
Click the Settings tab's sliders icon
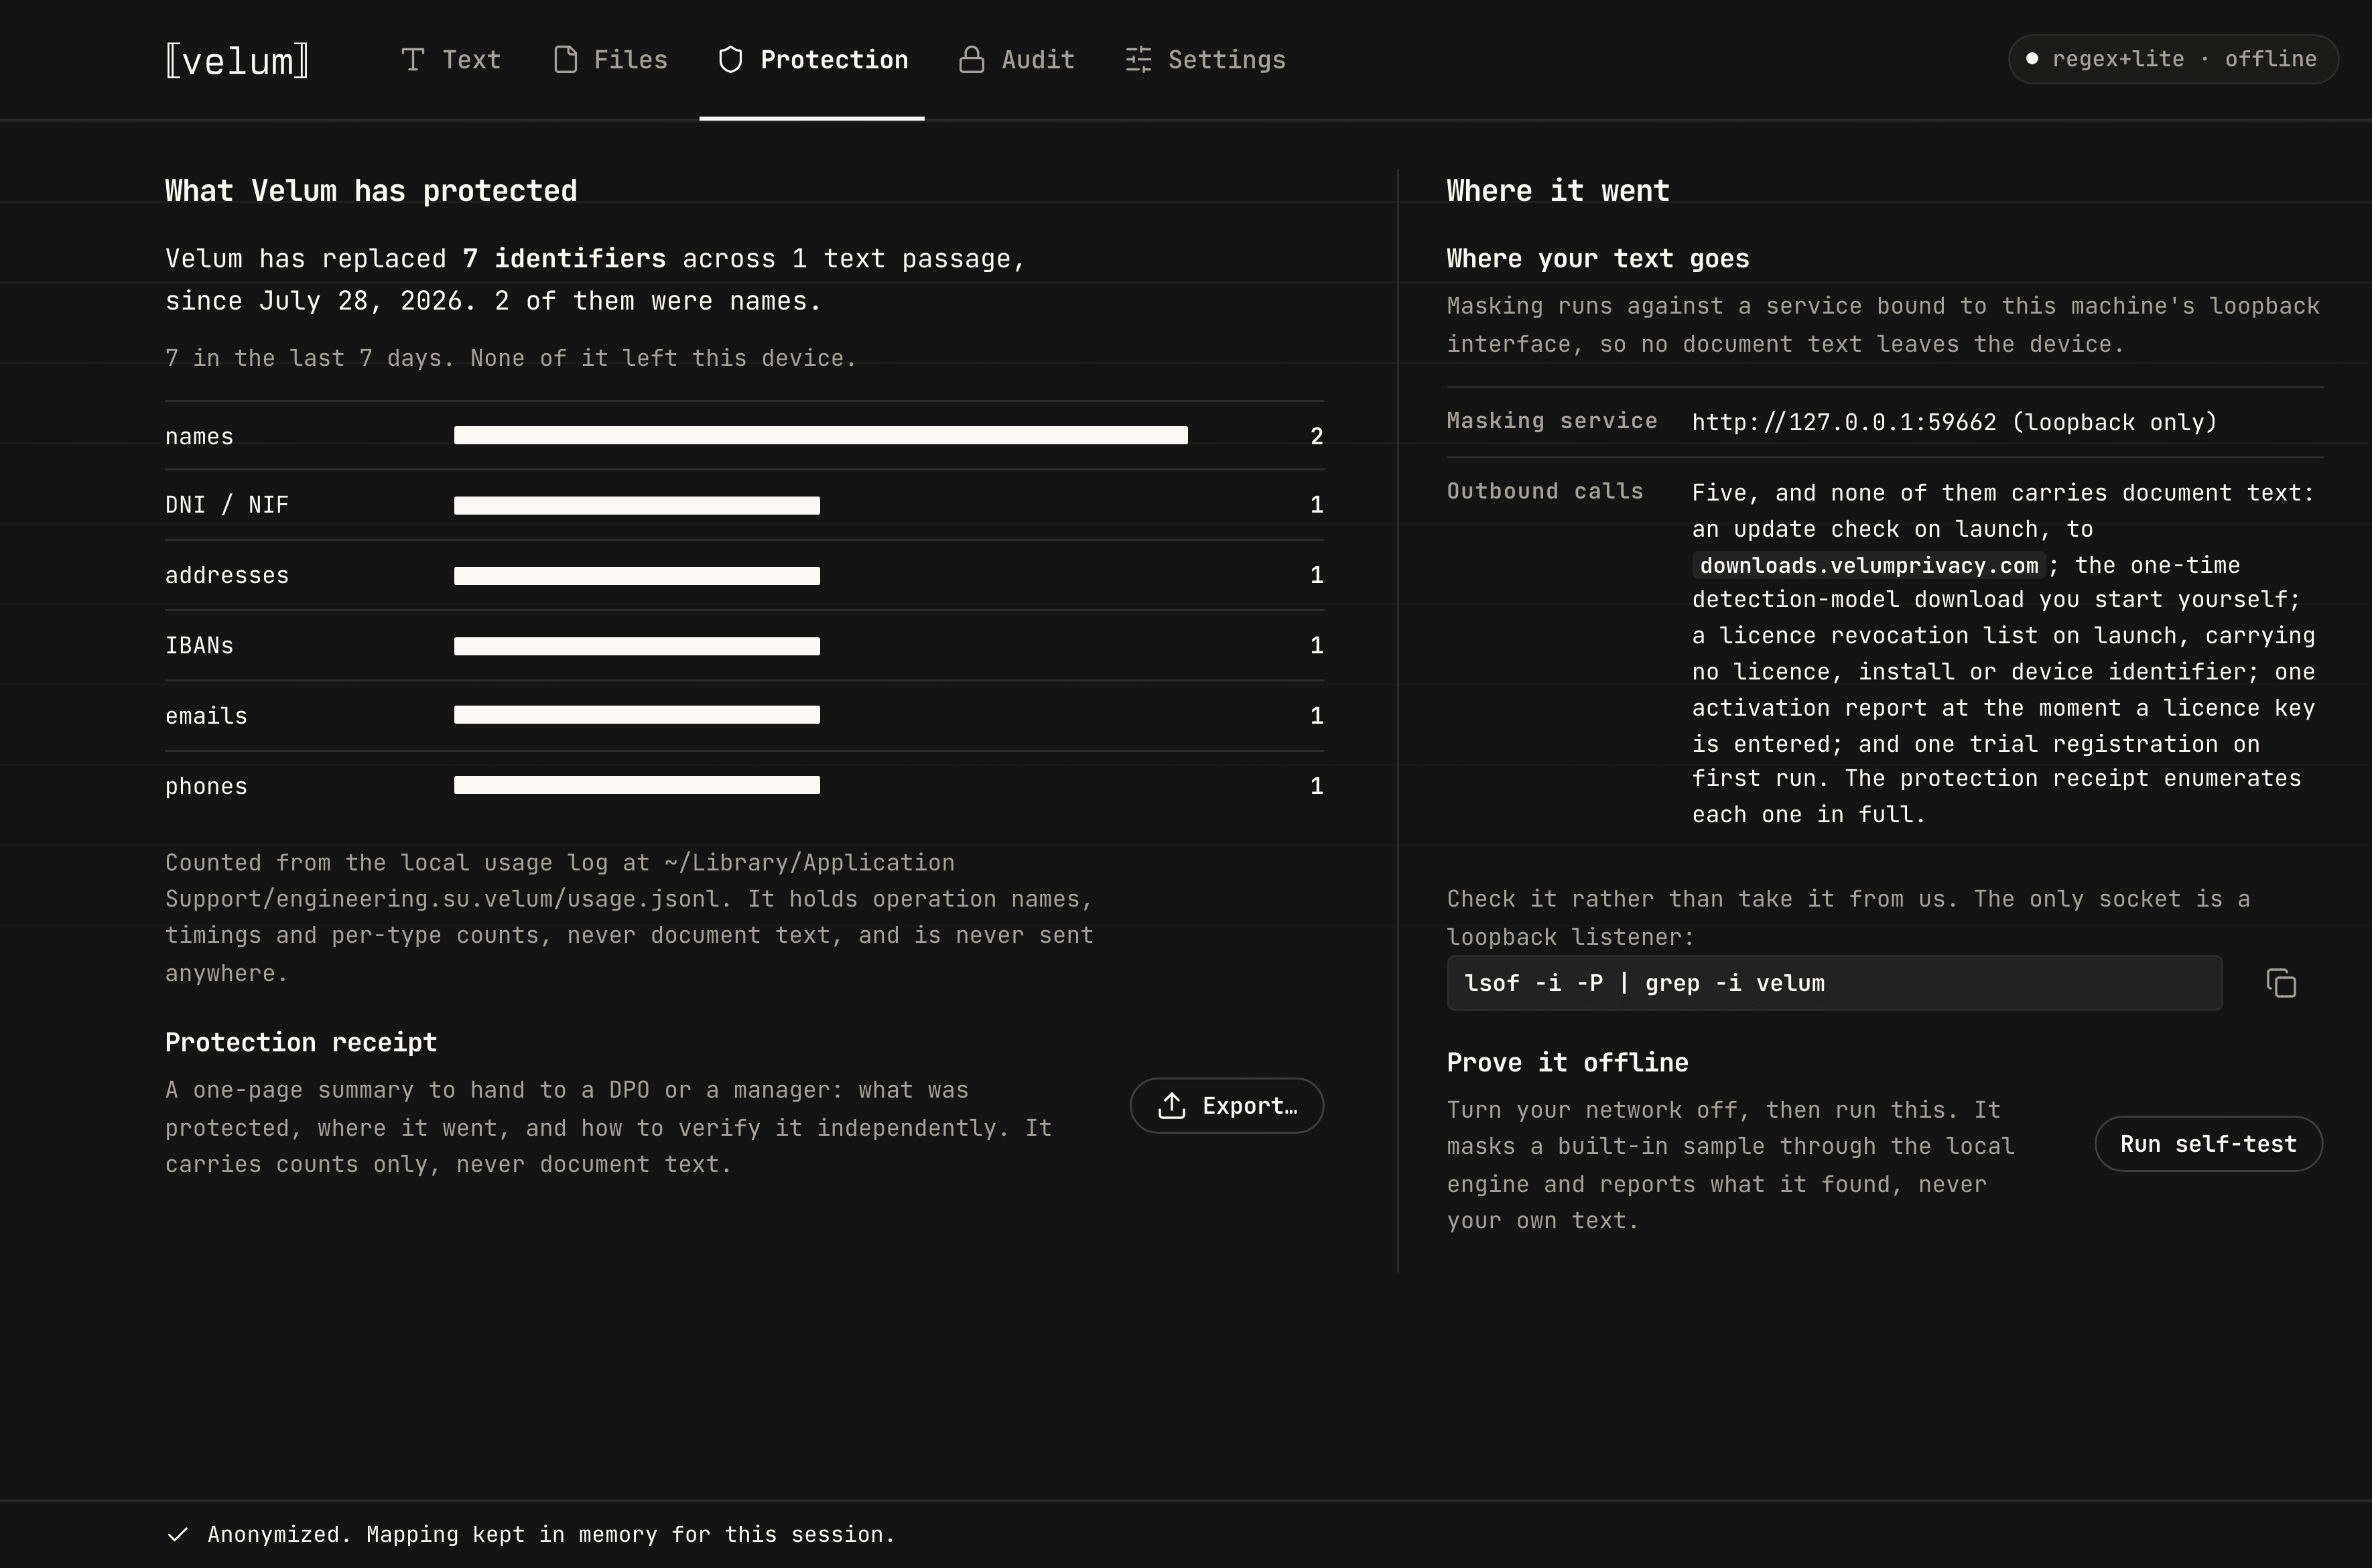1138,60
